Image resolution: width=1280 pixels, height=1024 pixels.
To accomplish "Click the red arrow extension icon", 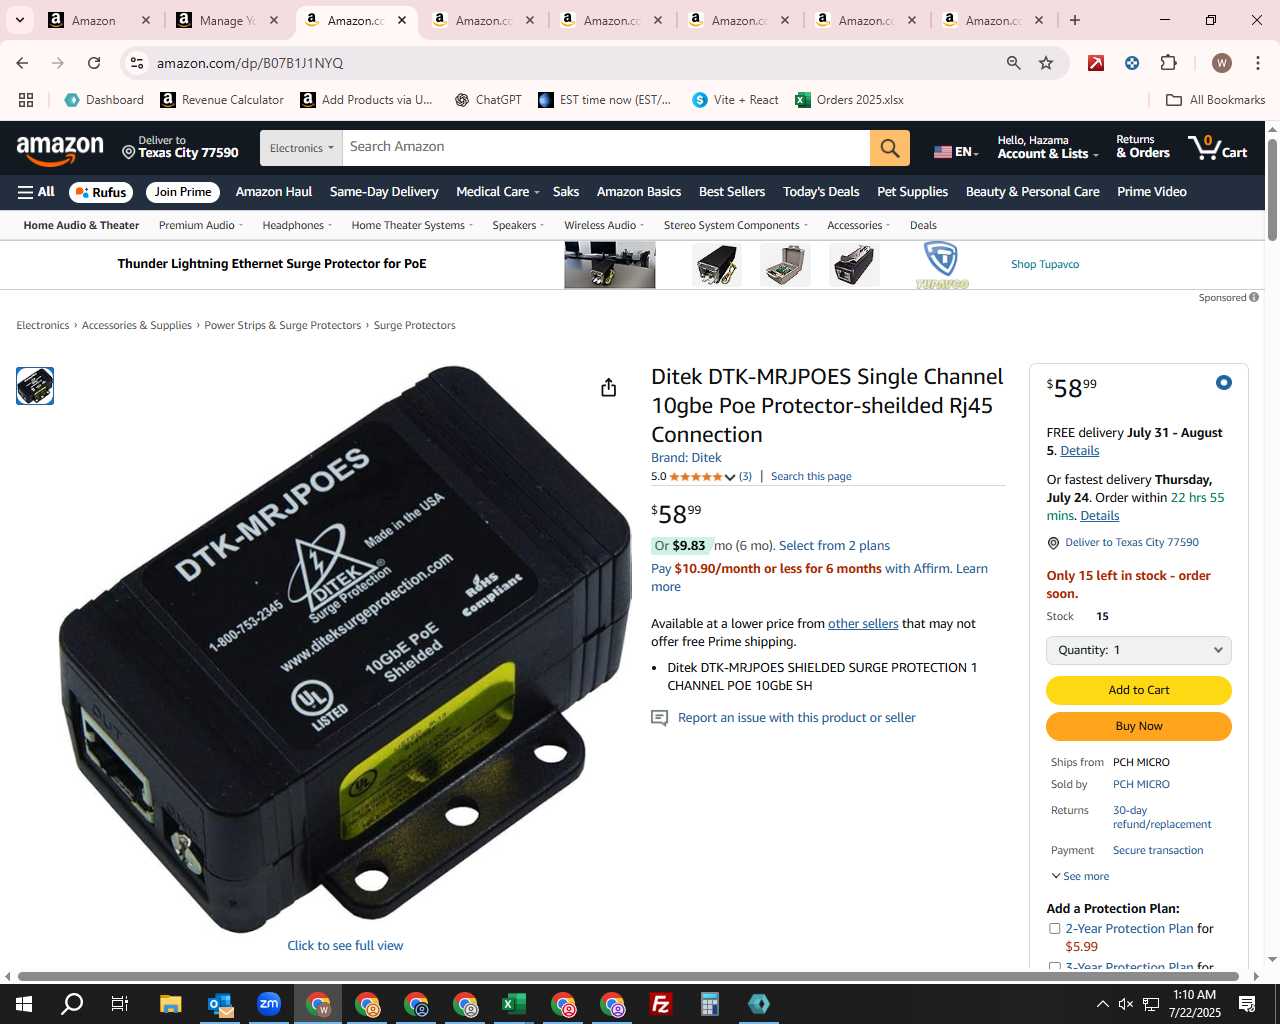I will click(x=1096, y=63).
